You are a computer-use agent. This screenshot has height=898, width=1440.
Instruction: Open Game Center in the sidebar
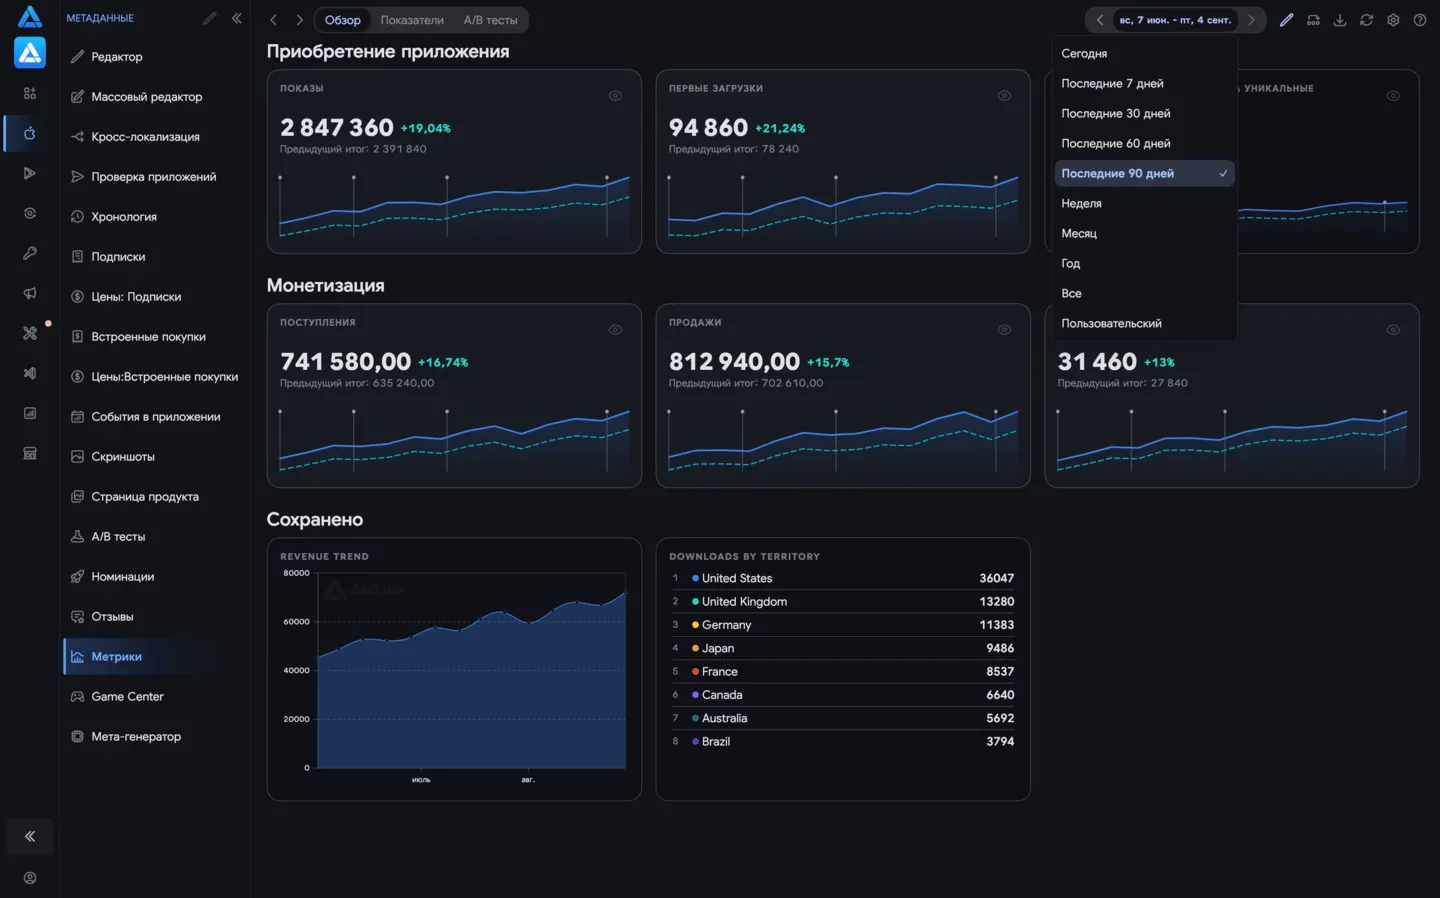[154, 697]
